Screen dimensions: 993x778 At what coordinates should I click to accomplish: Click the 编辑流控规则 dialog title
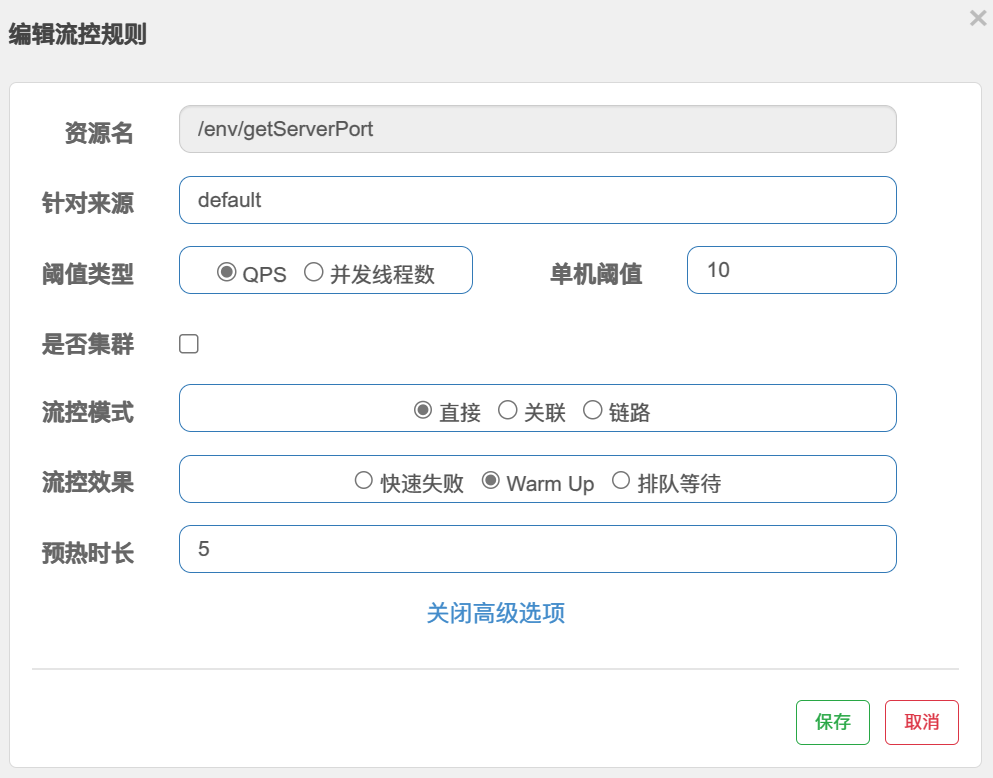pos(77,34)
